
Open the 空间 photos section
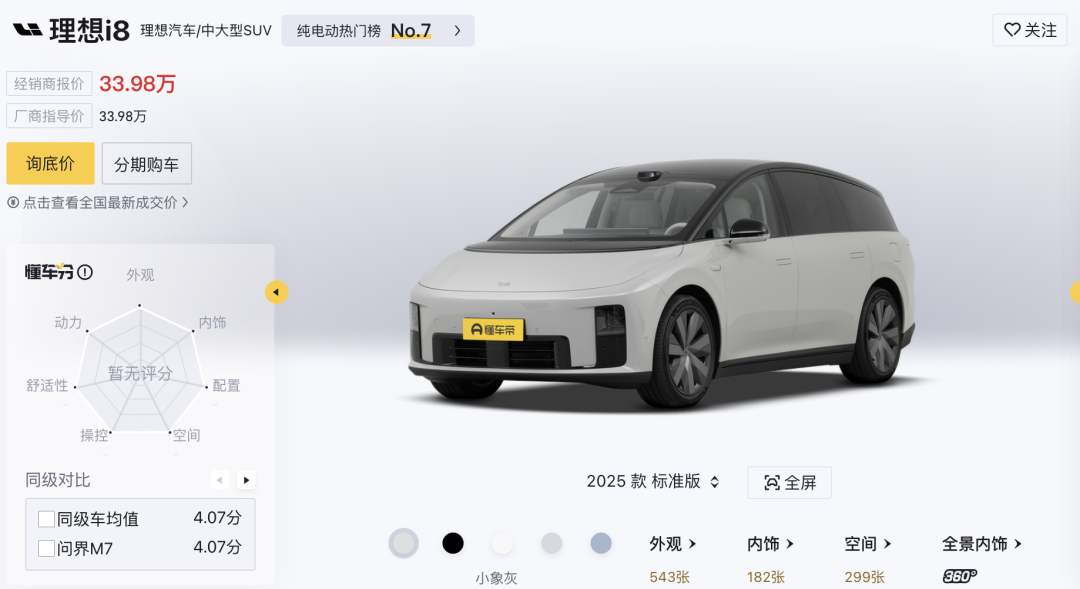click(x=868, y=544)
